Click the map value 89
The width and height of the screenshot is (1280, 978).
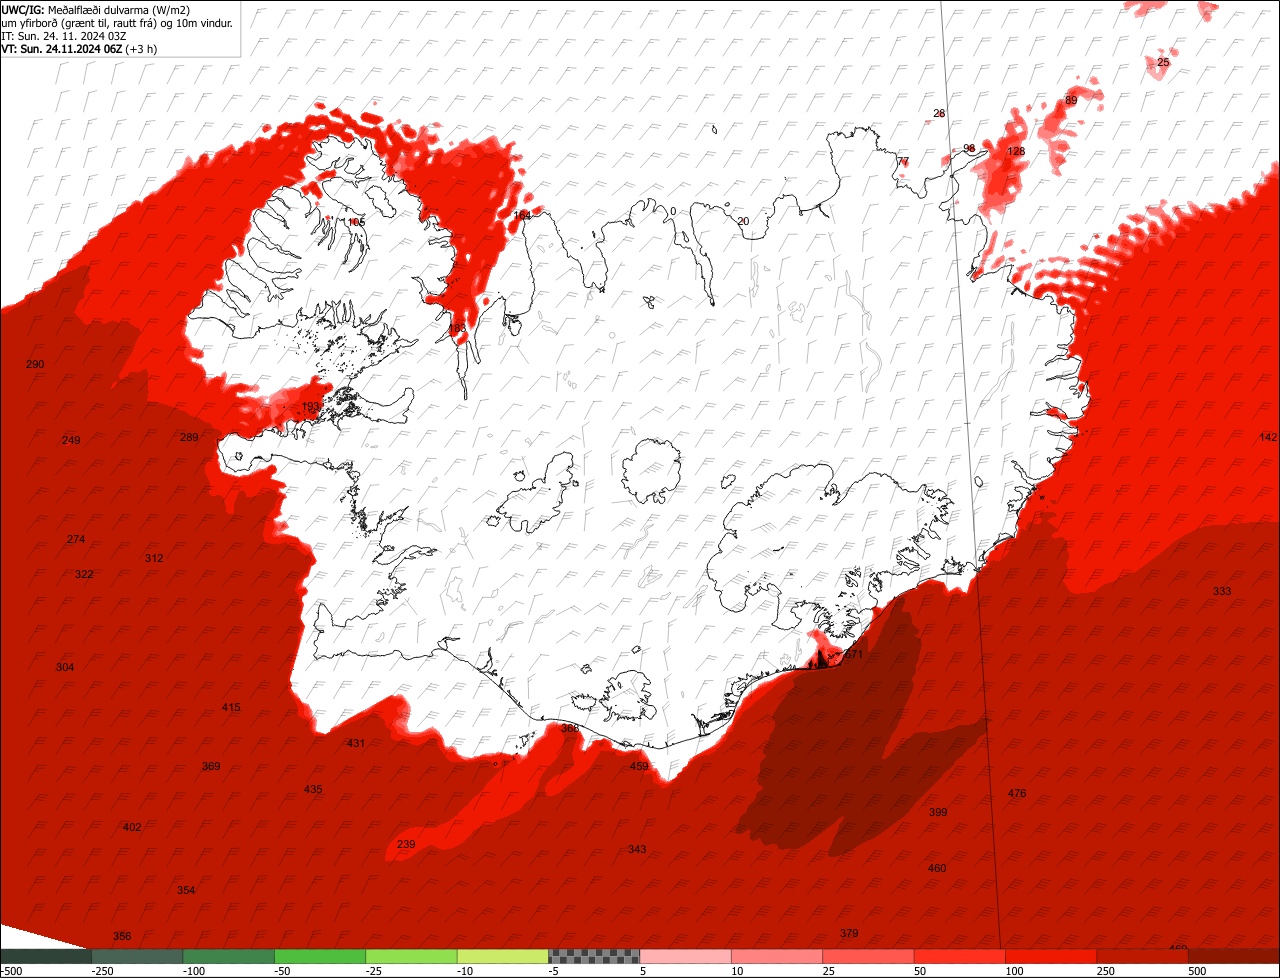pyautogui.click(x=1071, y=100)
